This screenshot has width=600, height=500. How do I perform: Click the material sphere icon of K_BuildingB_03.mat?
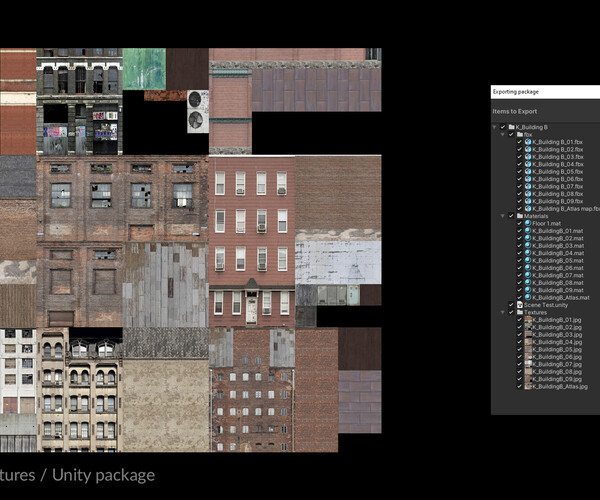pos(528,246)
